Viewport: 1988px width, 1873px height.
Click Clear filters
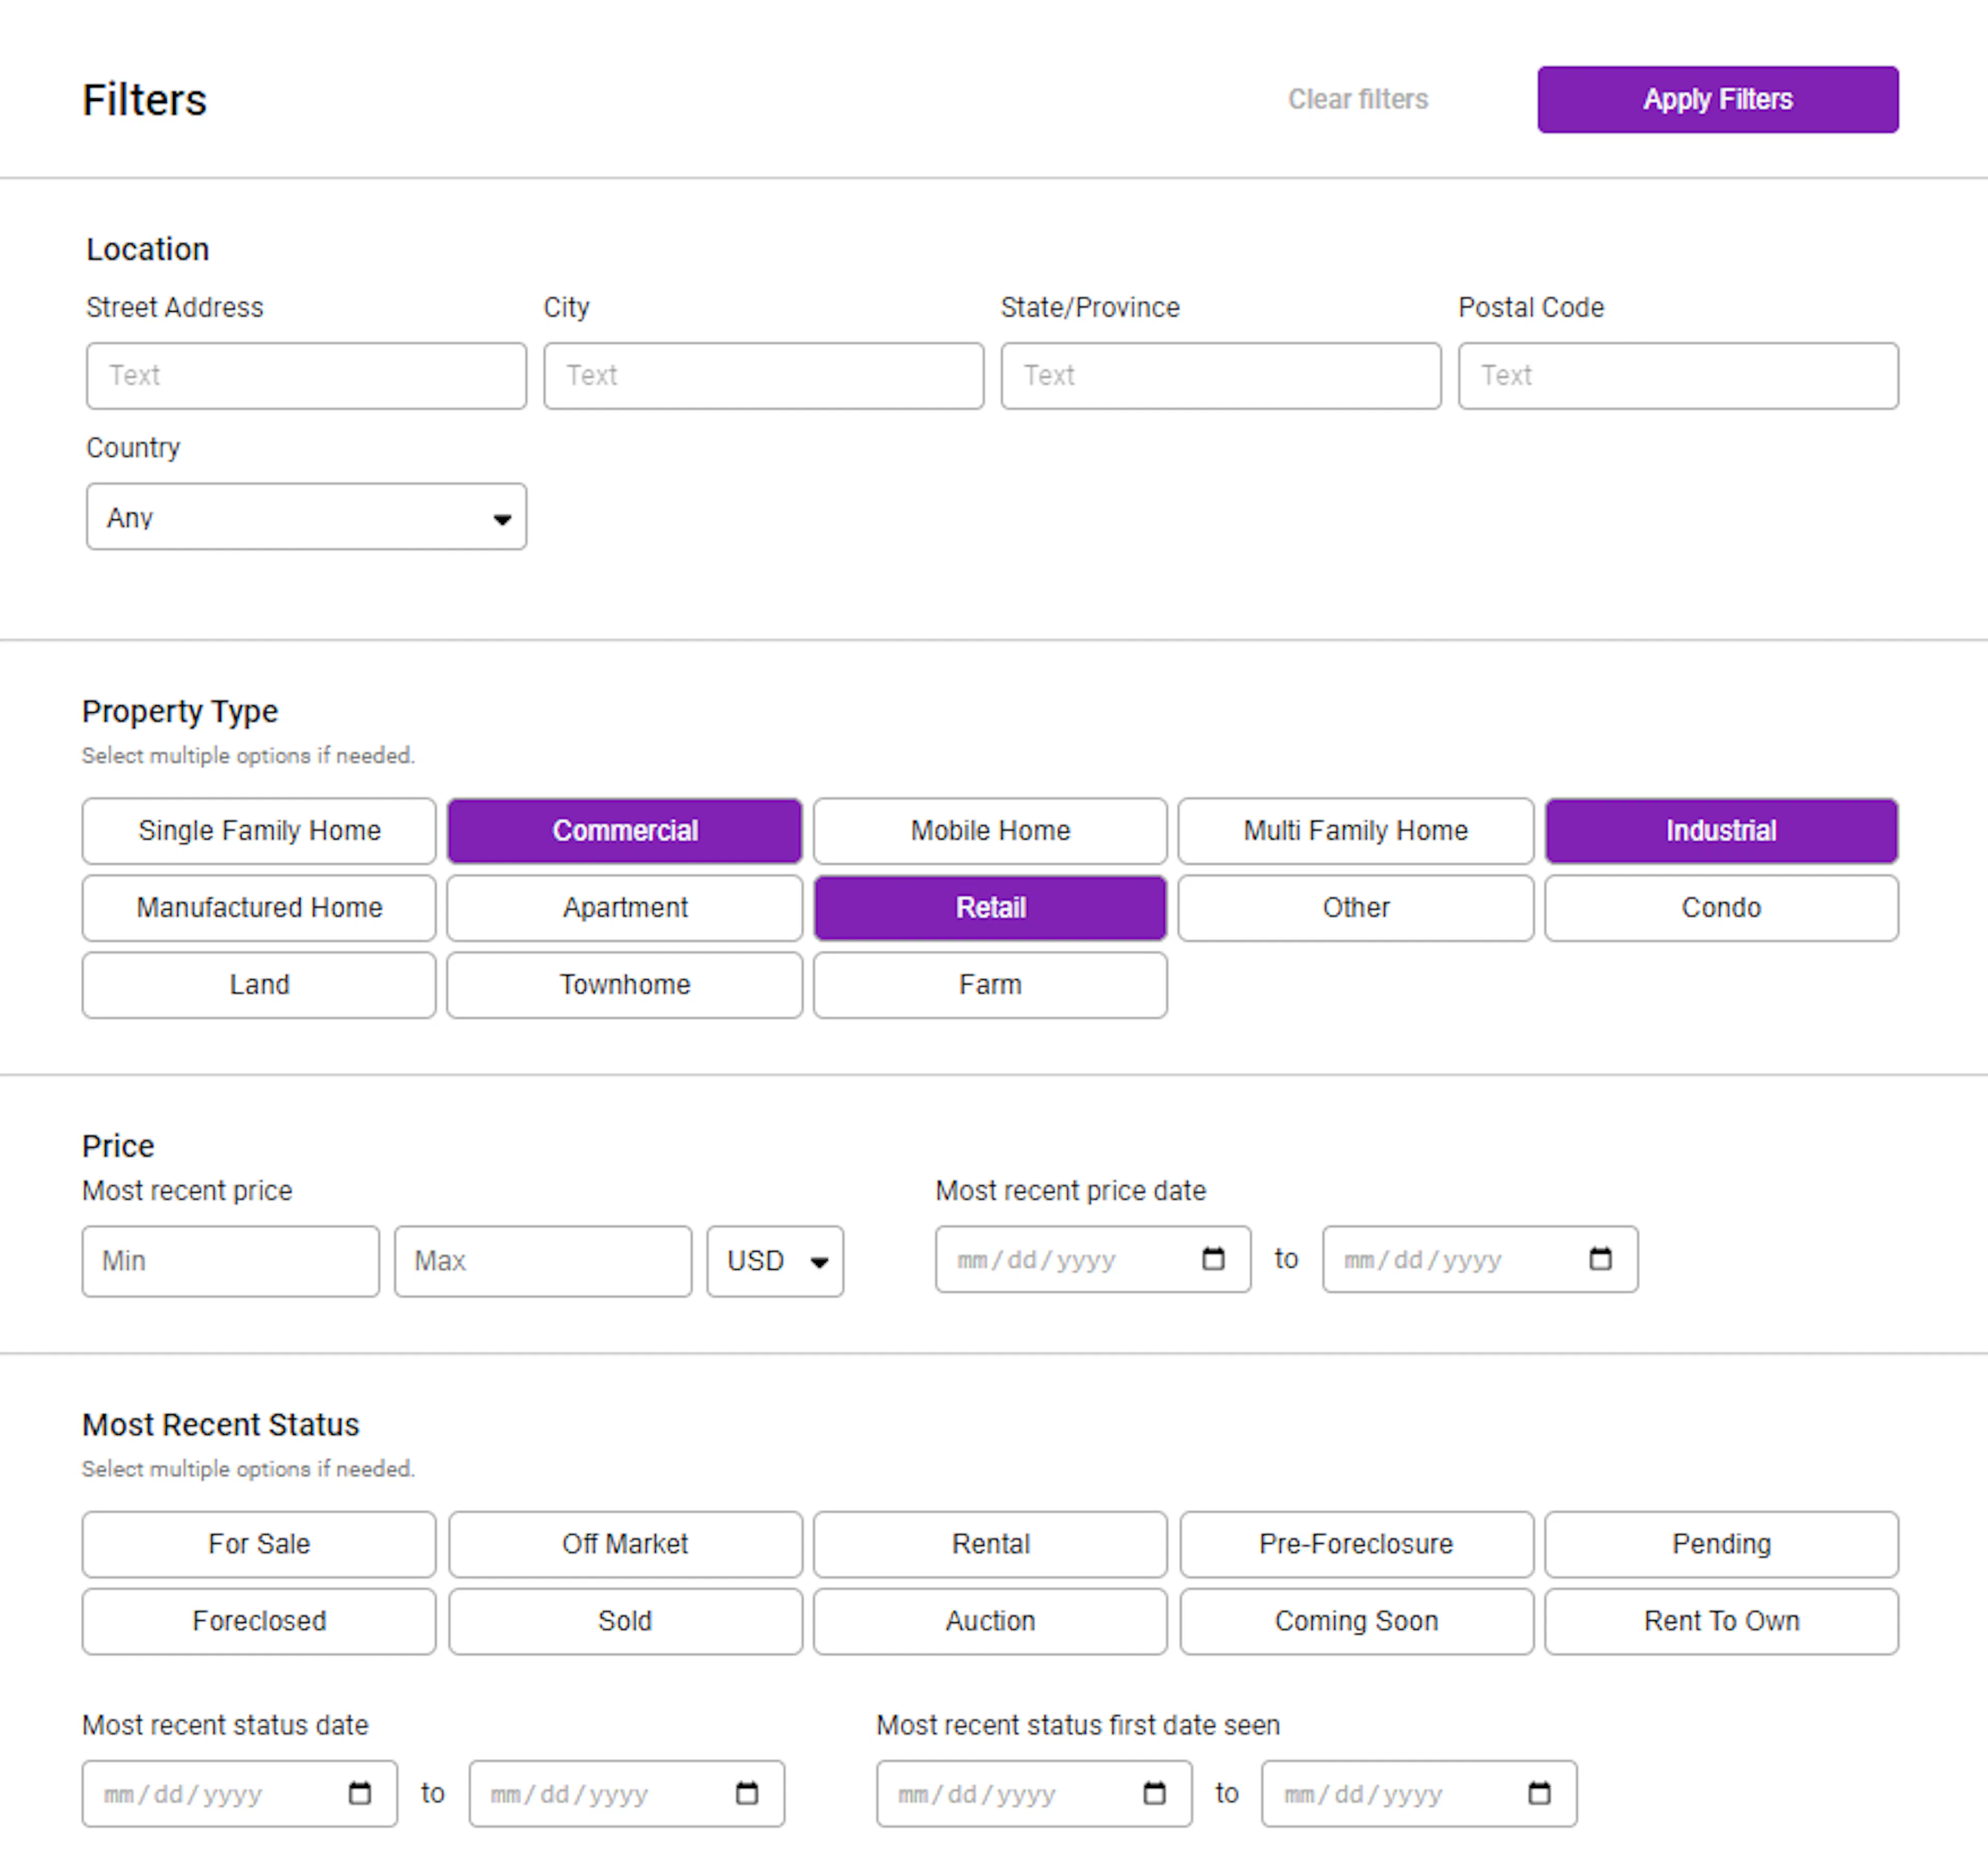(1357, 99)
